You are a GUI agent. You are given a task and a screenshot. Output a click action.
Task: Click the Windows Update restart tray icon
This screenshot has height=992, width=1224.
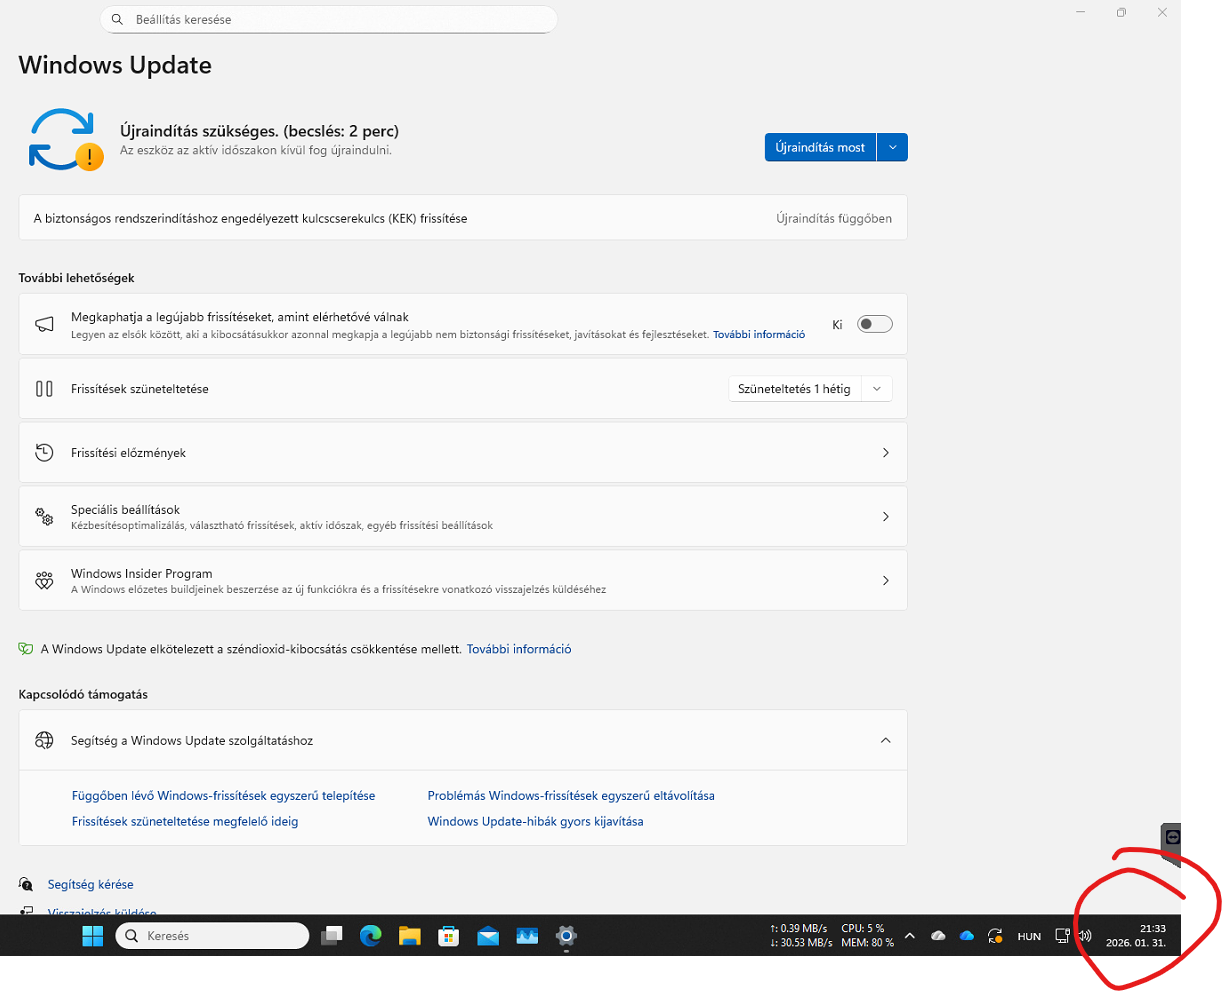click(x=995, y=936)
